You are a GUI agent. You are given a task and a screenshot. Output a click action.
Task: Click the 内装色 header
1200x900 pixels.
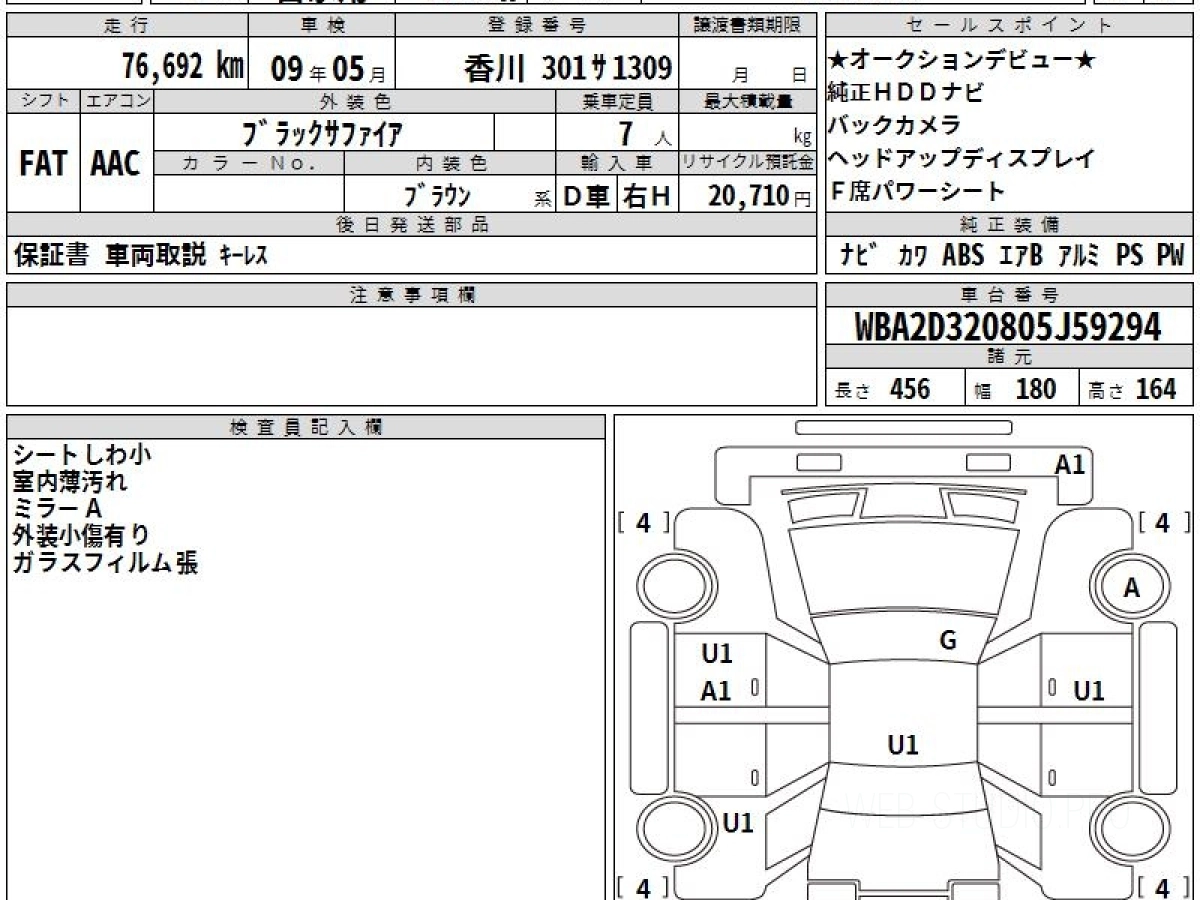[450, 163]
